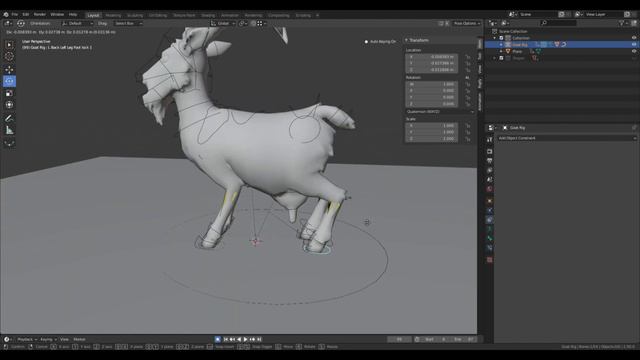Toggle pin on Goat Rig properties header
This screenshot has height=360, width=640.
[x=634, y=128]
